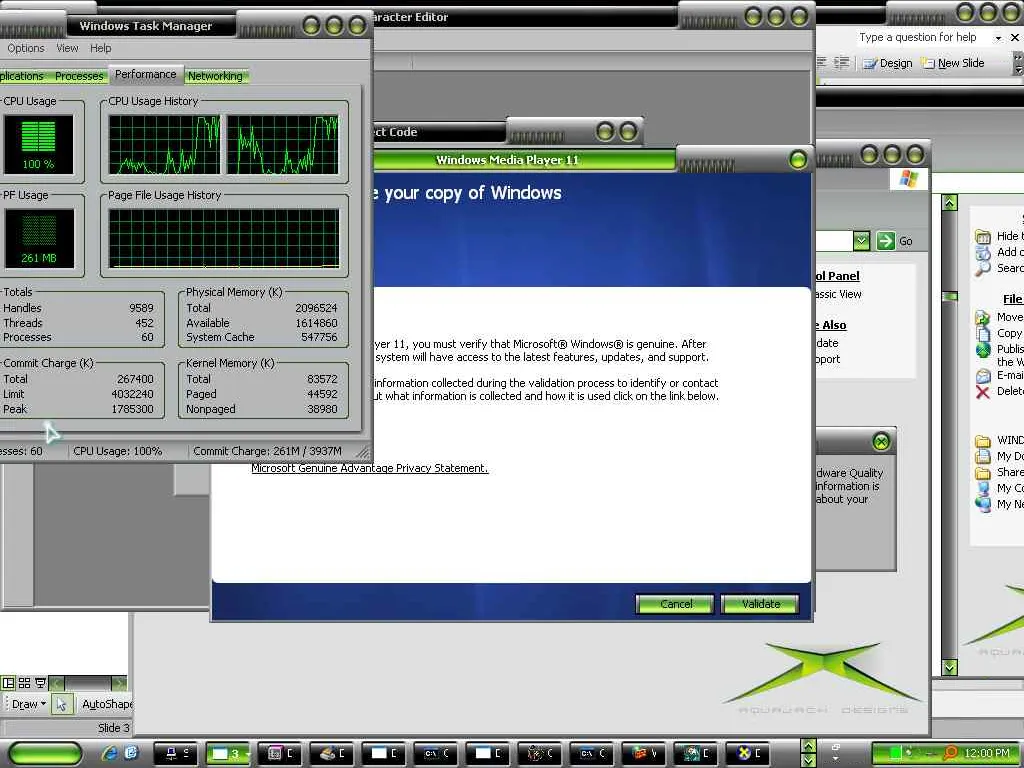Open Task Manager View menu

[x=67, y=48]
